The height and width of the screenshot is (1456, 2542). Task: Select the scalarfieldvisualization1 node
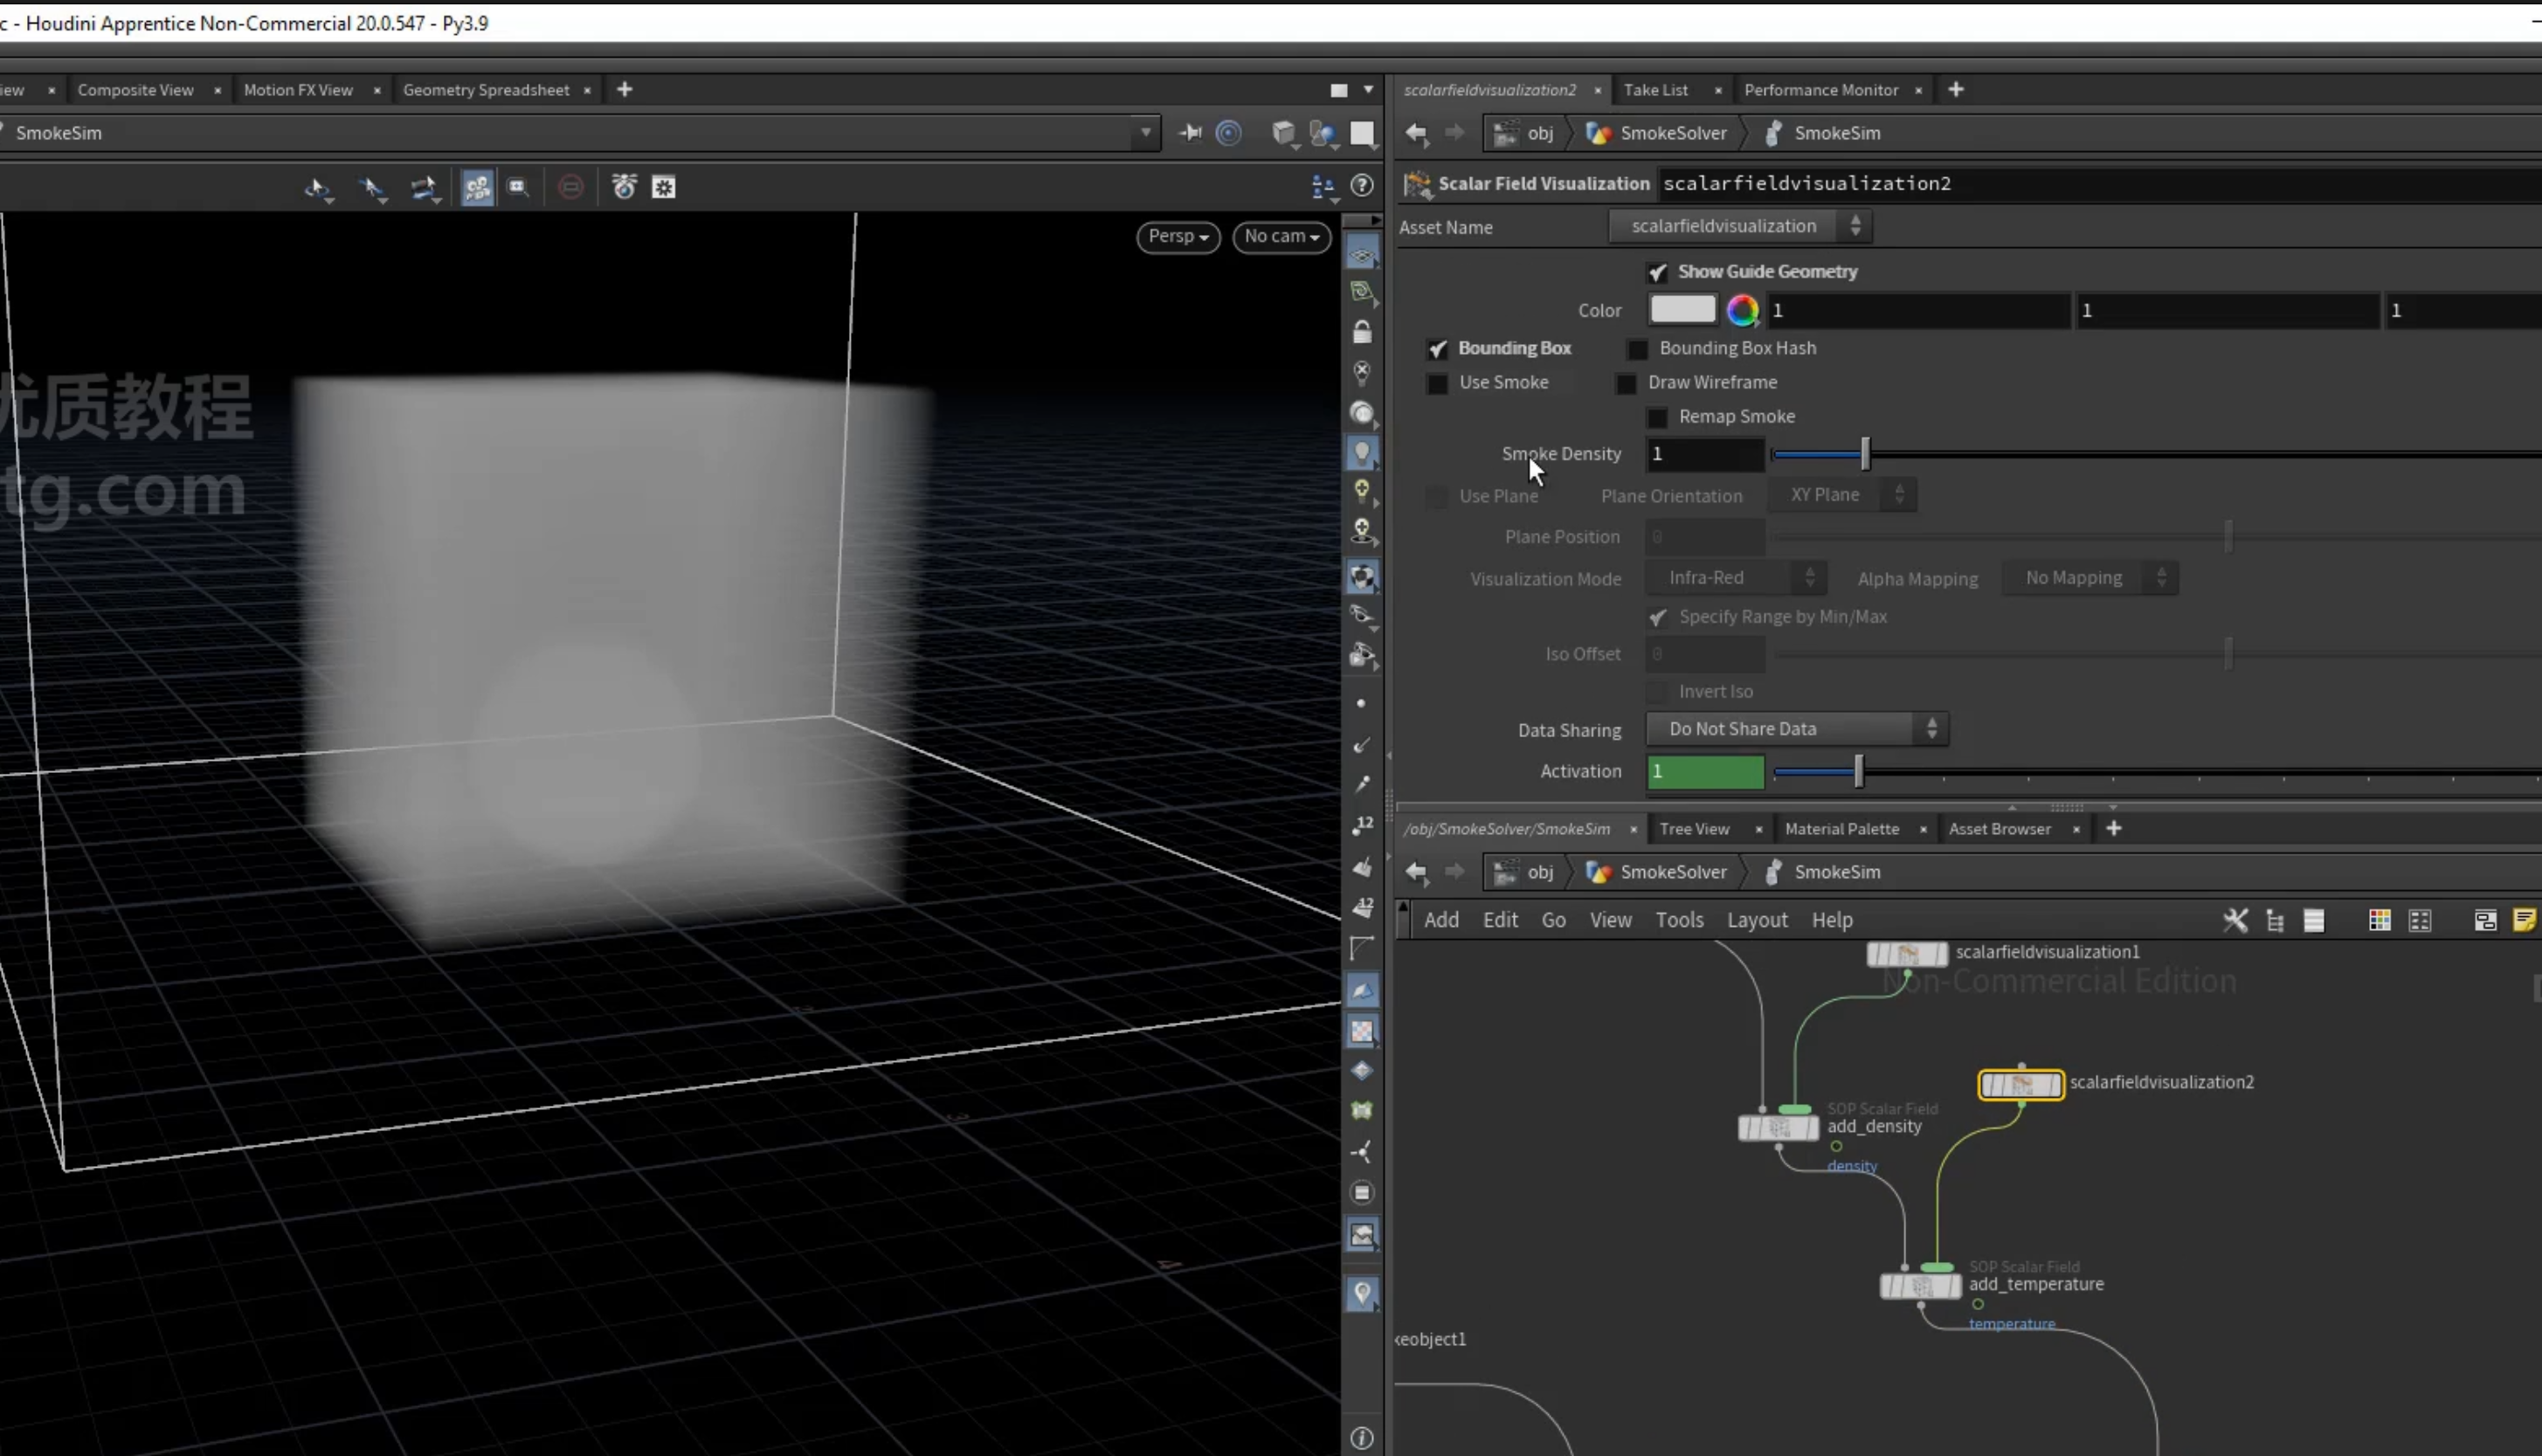click(1907, 954)
